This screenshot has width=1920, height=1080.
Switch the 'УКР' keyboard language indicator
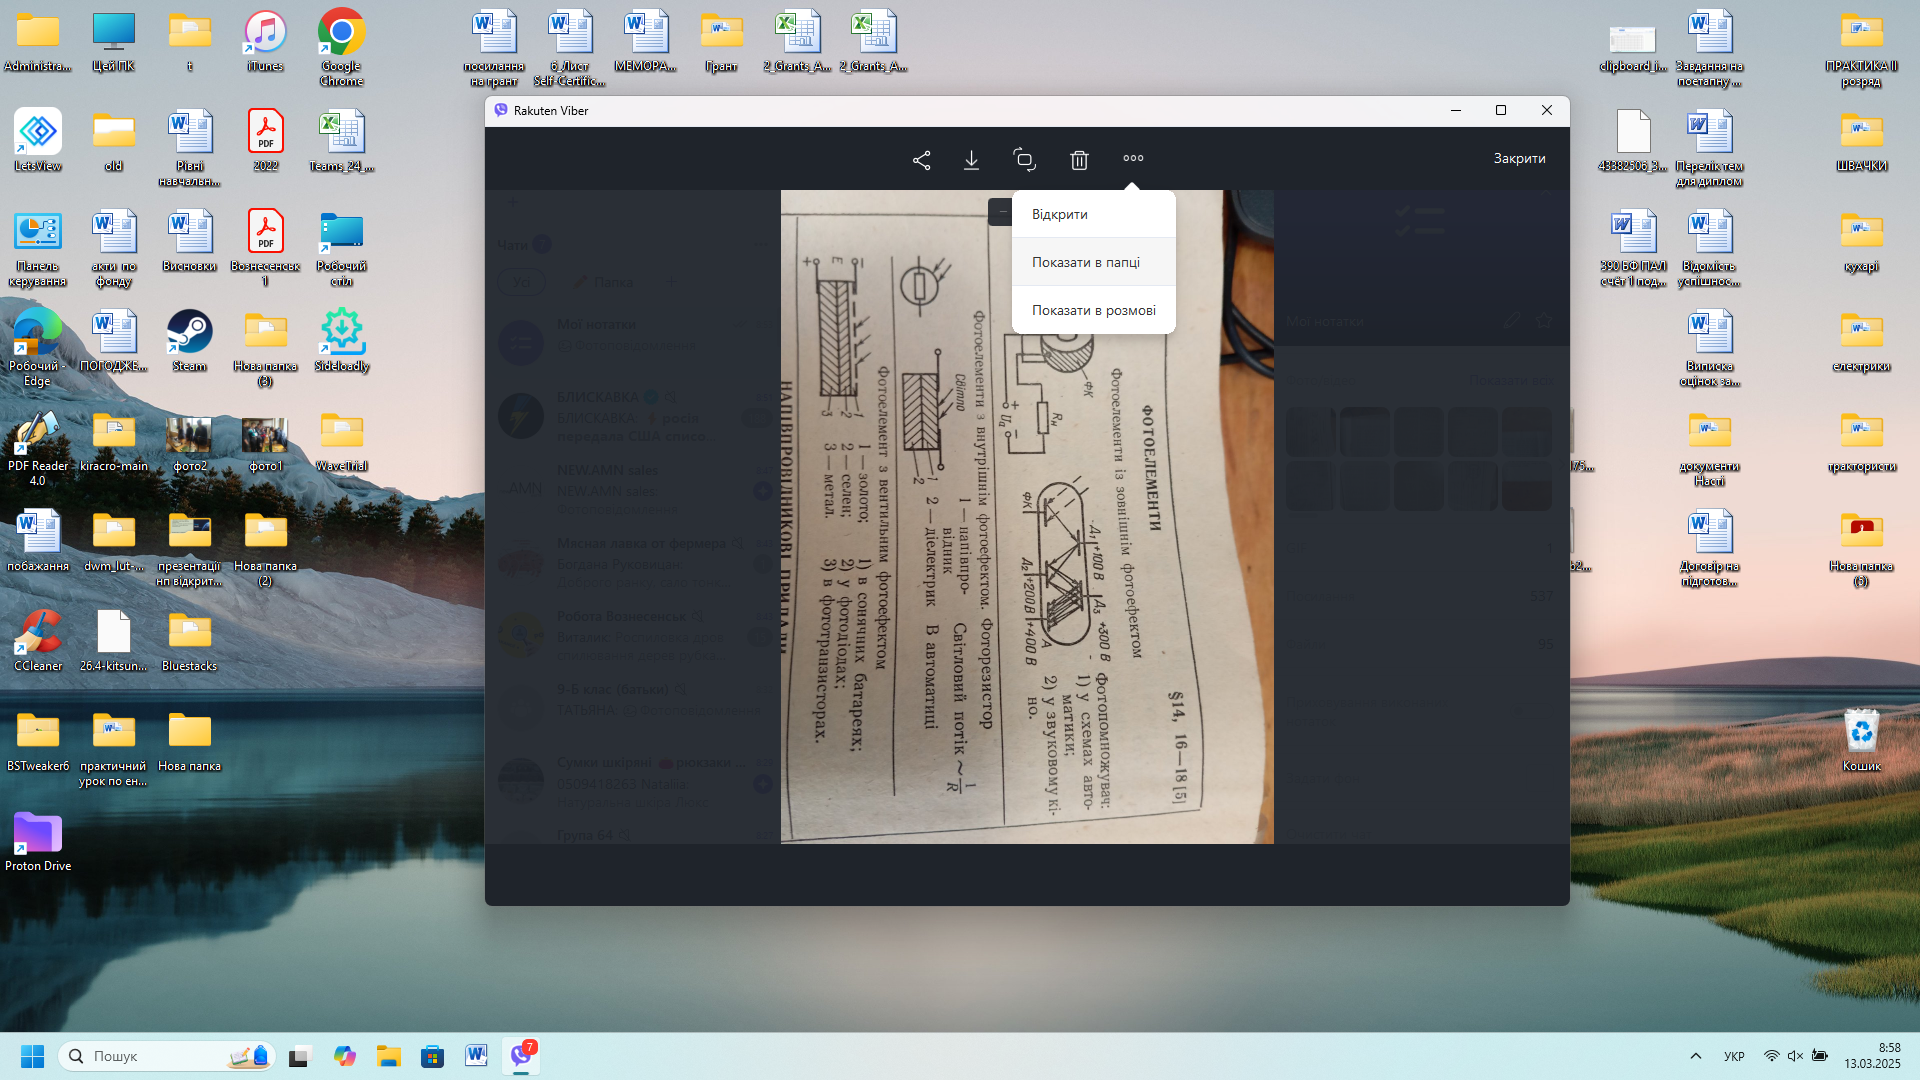(x=1734, y=1056)
